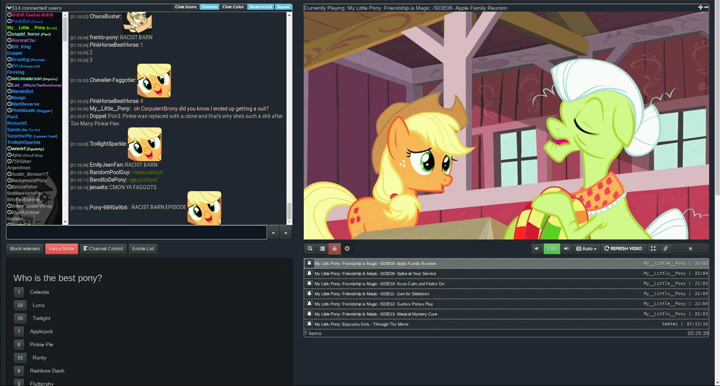This screenshot has height=386, width=720.
Task: Click the chat message input field
Action: (x=136, y=232)
